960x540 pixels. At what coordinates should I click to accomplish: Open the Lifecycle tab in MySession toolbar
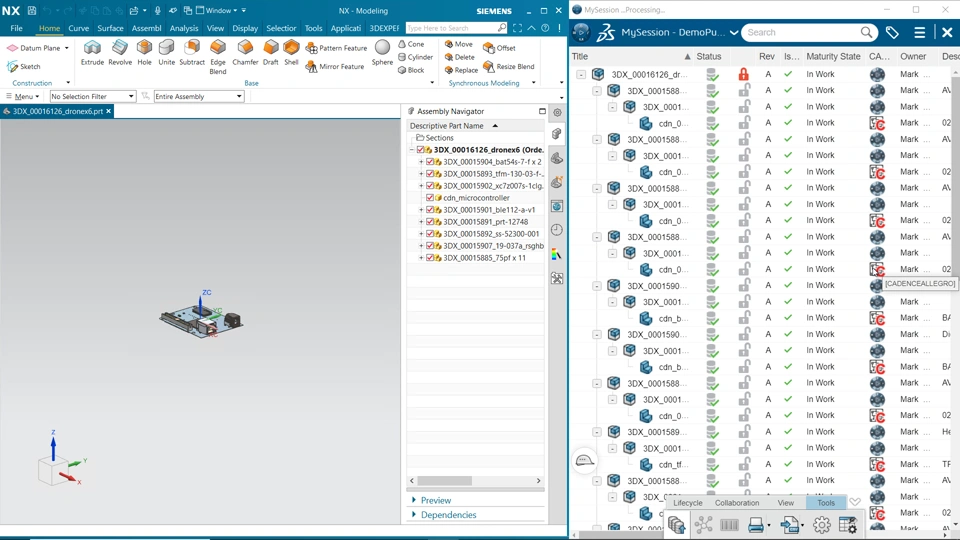(688, 503)
